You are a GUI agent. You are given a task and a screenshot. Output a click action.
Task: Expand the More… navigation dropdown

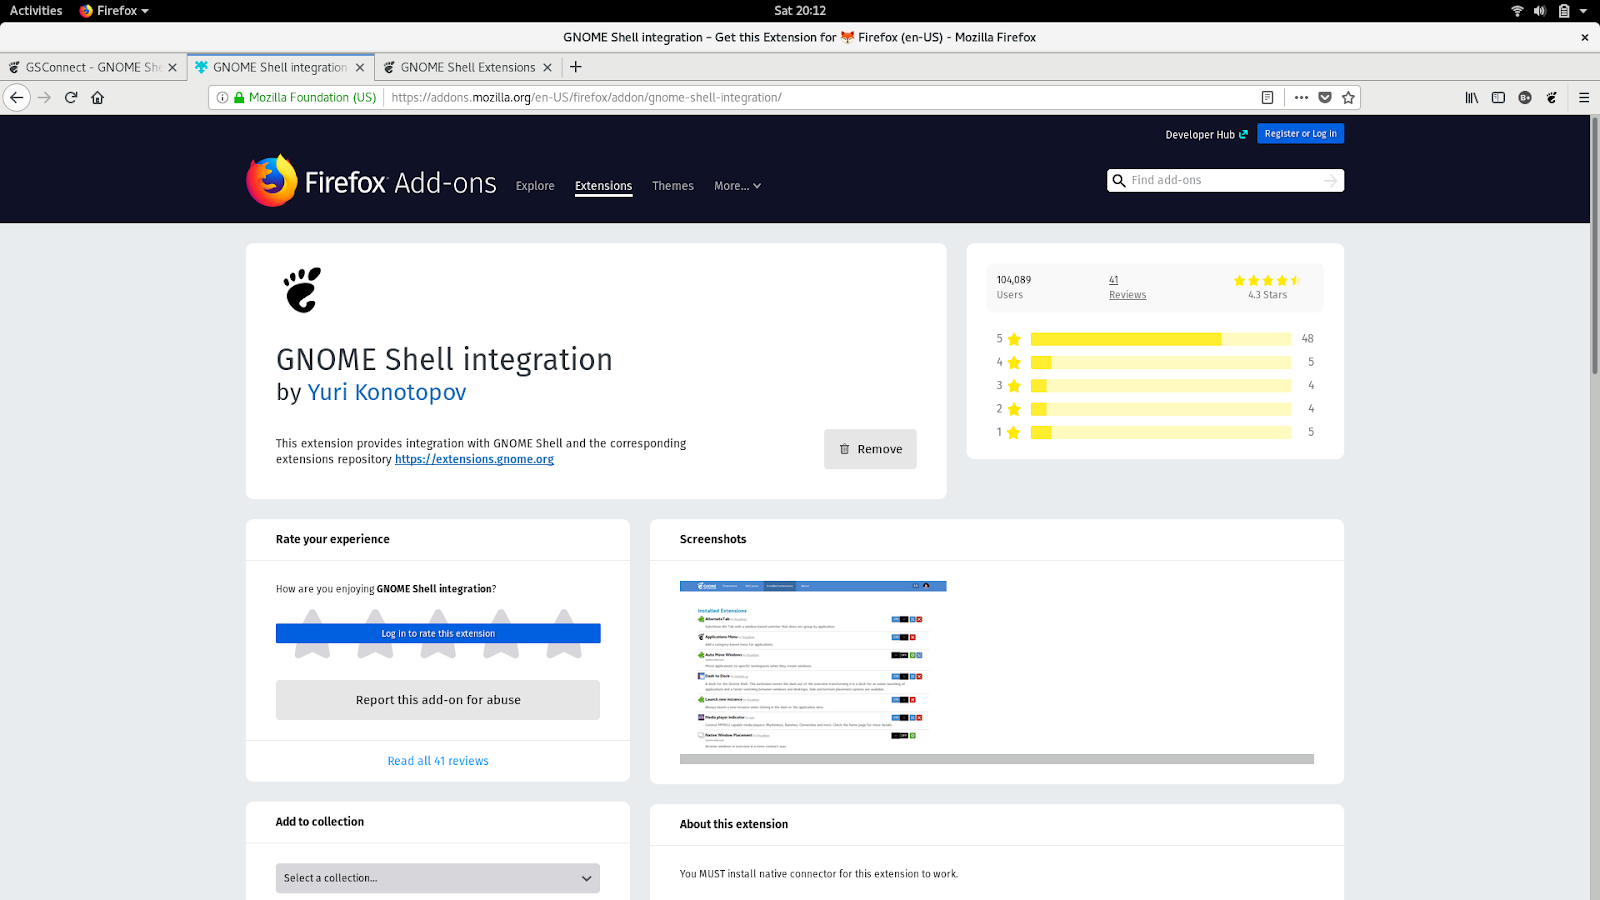coord(737,186)
